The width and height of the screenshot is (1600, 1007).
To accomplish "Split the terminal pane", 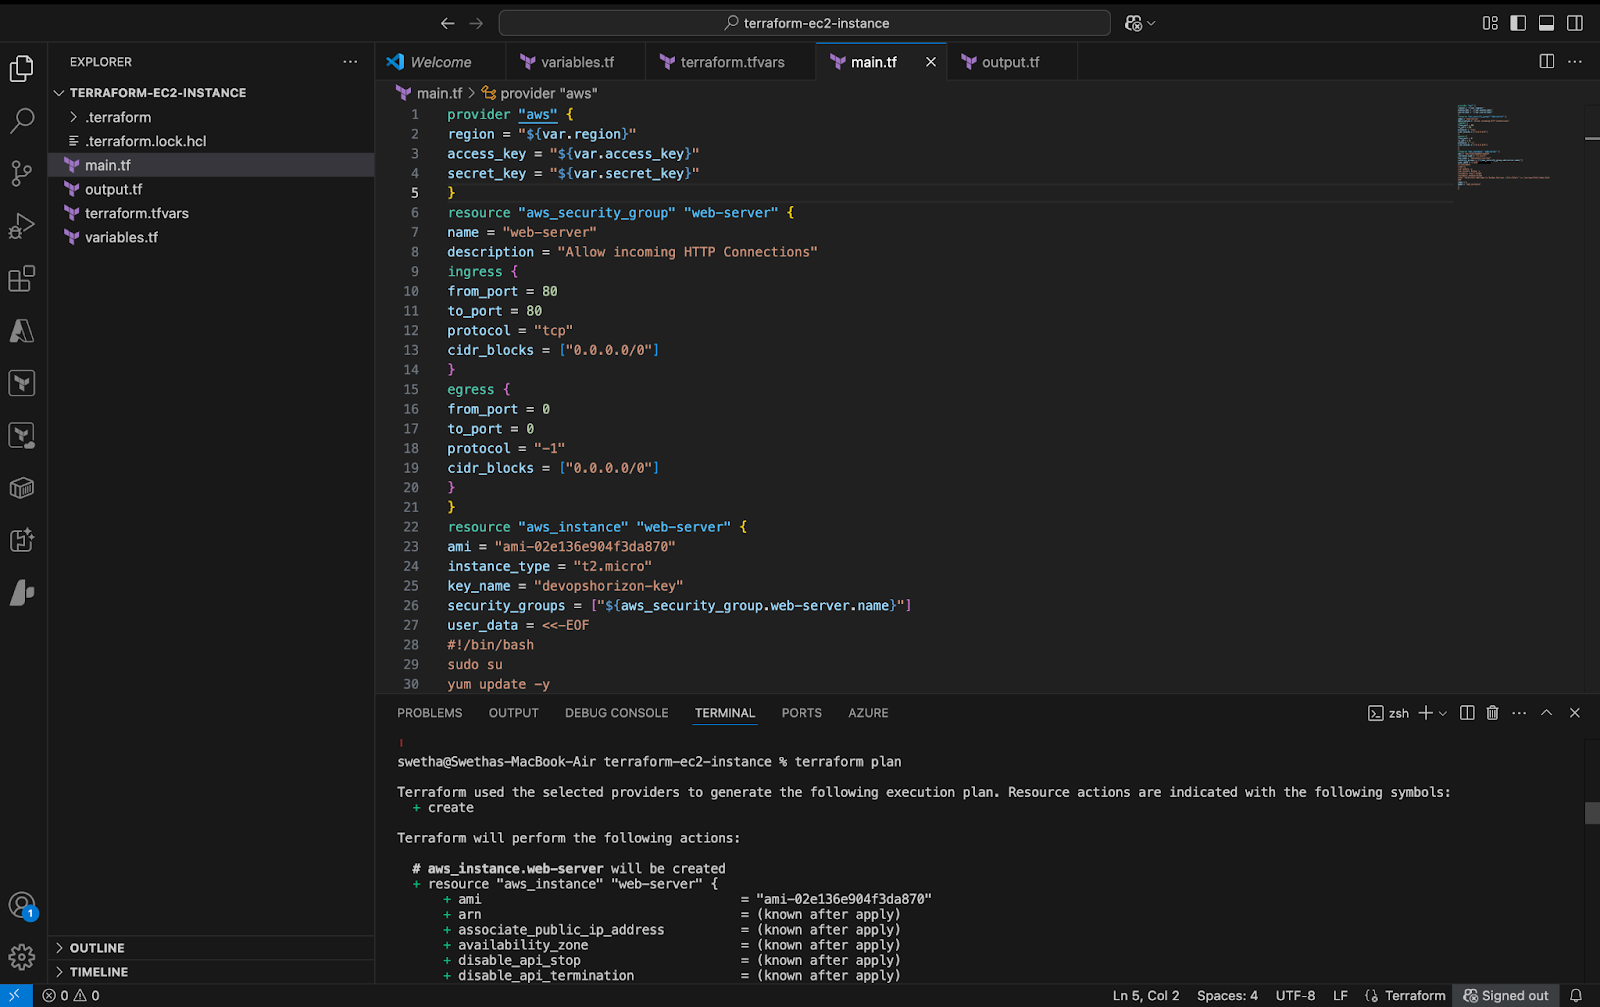I will [1467, 713].
